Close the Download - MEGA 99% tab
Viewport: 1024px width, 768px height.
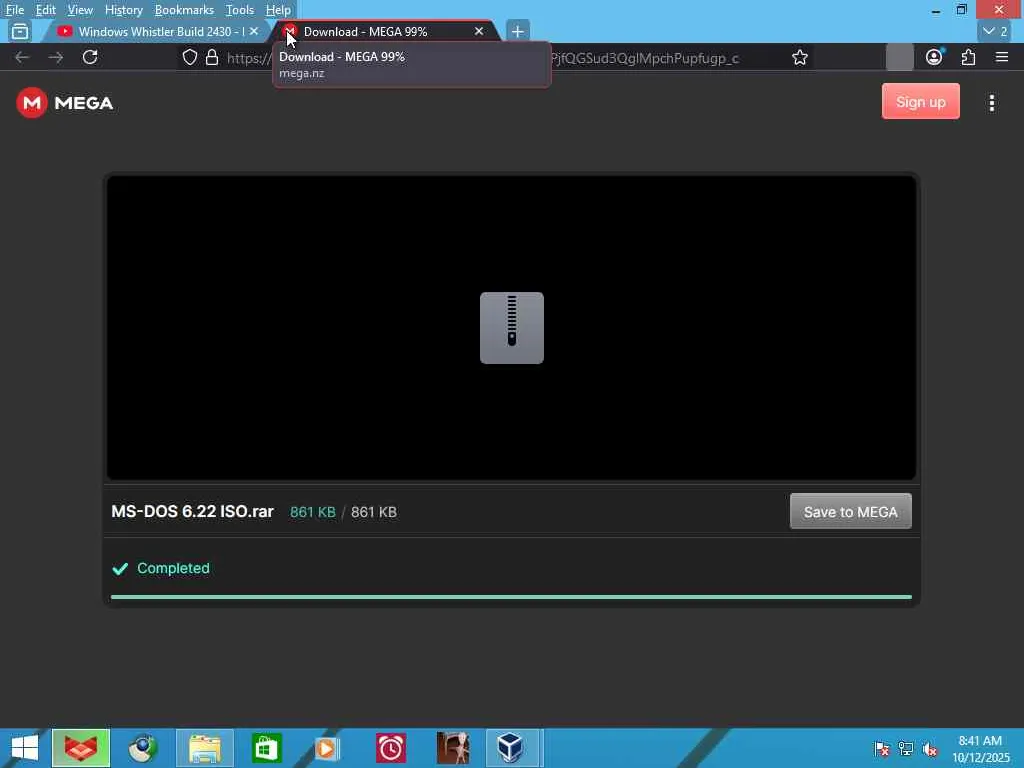(479, 31)
